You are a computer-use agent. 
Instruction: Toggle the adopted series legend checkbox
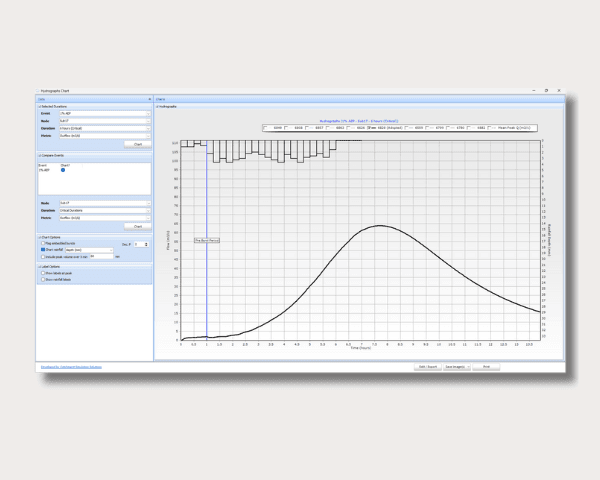[x=369, y=128]
